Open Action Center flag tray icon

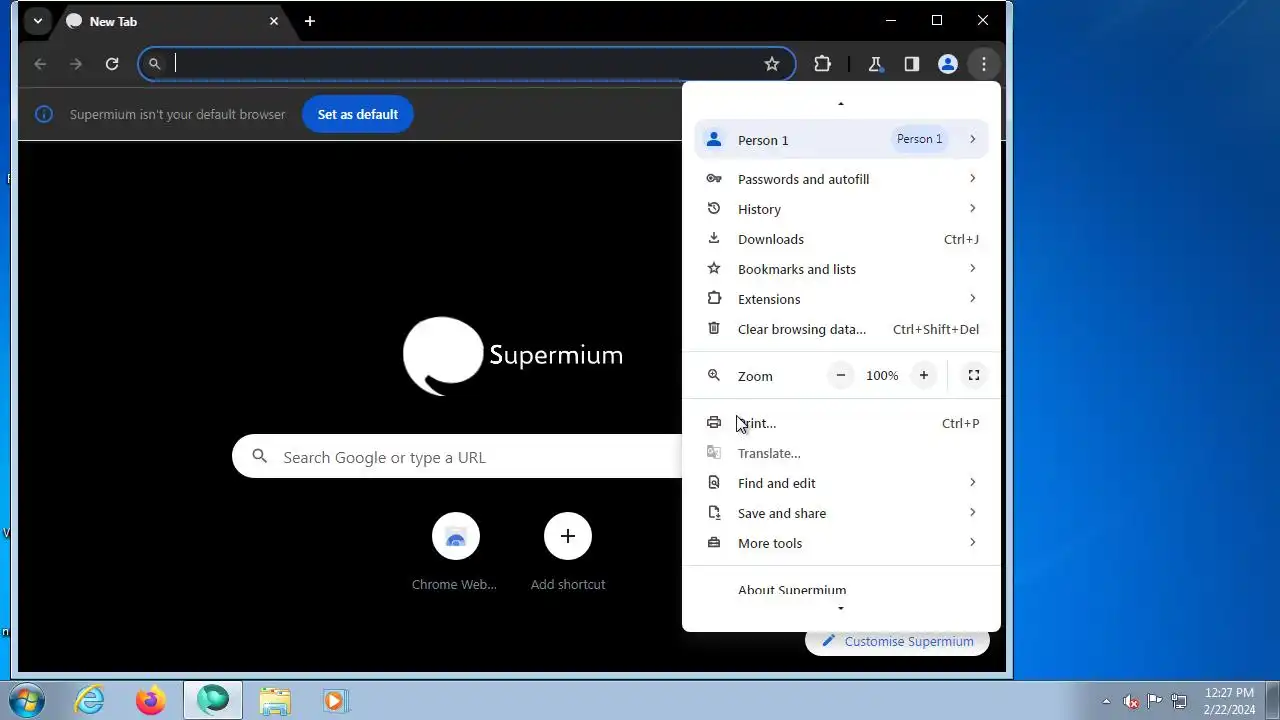point(1154,701)
